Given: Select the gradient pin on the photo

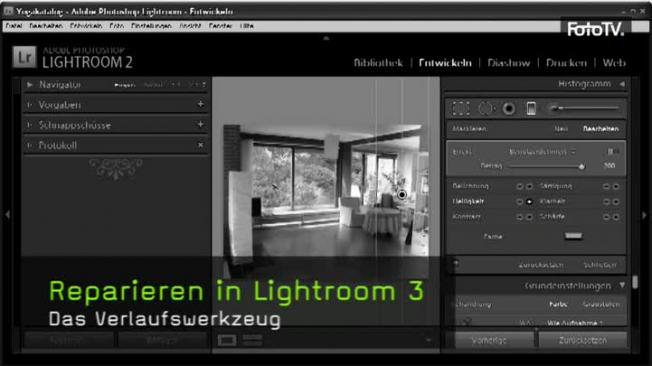Looking at the screenshot, I should [402, 194].
